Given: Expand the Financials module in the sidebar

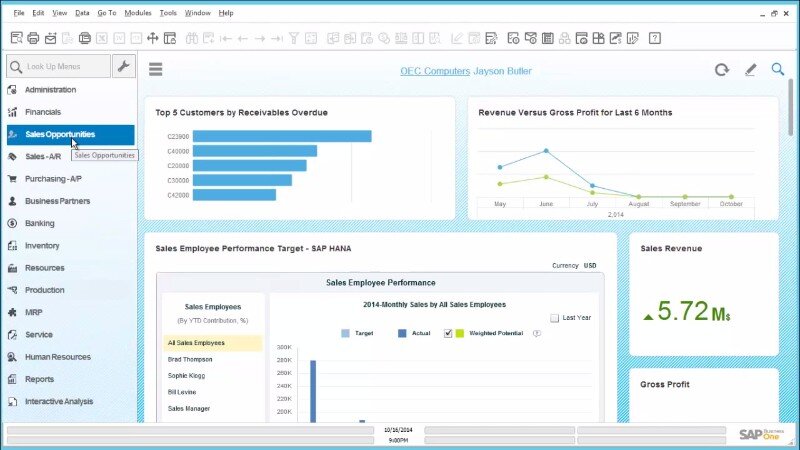Looking at the screenshot, I should 43,112.
